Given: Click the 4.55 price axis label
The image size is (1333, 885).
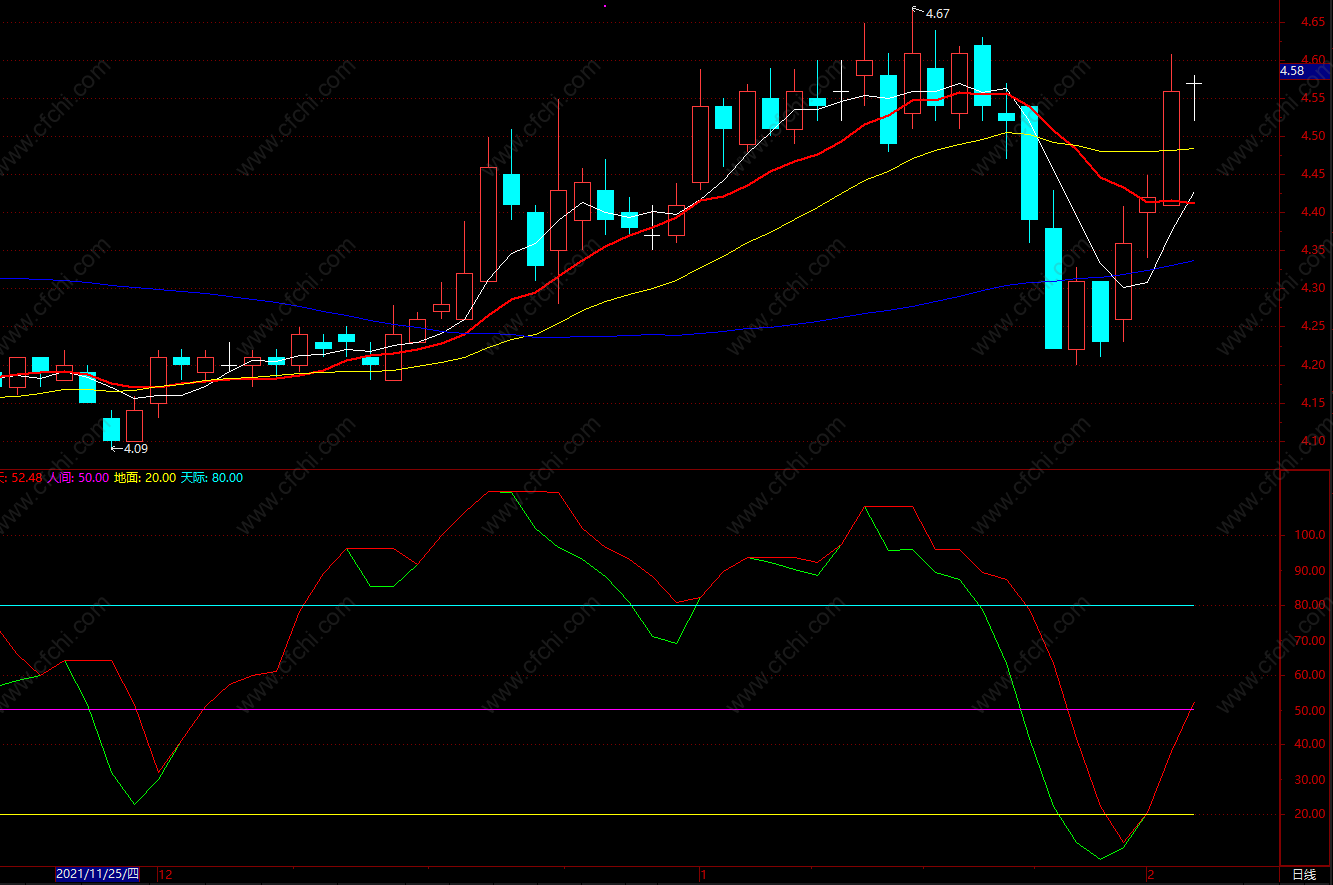Looking at the screenshot, I should pos(1313,98).
